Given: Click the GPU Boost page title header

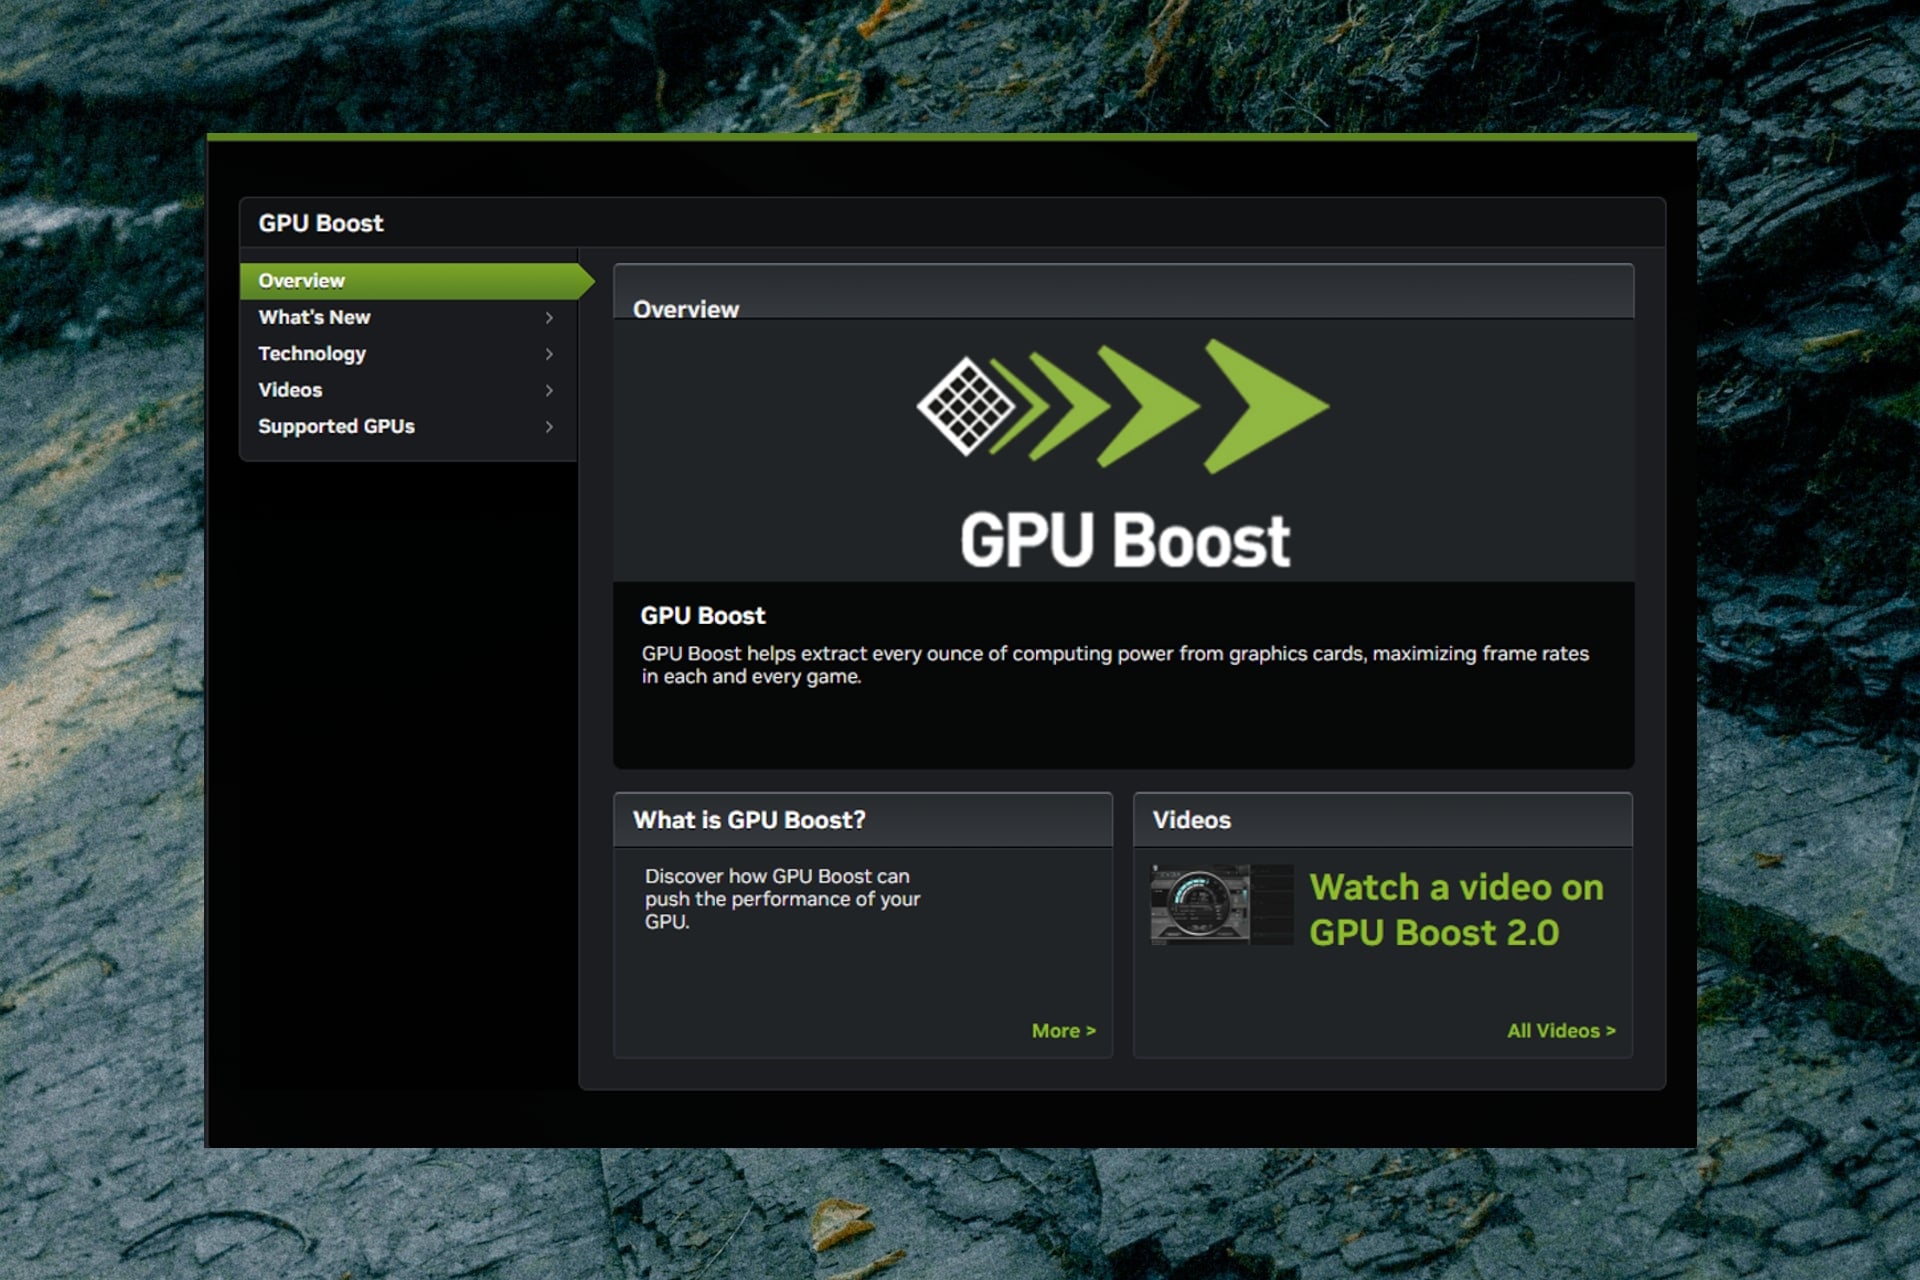Looking at the screenshot, I should 319,224.
